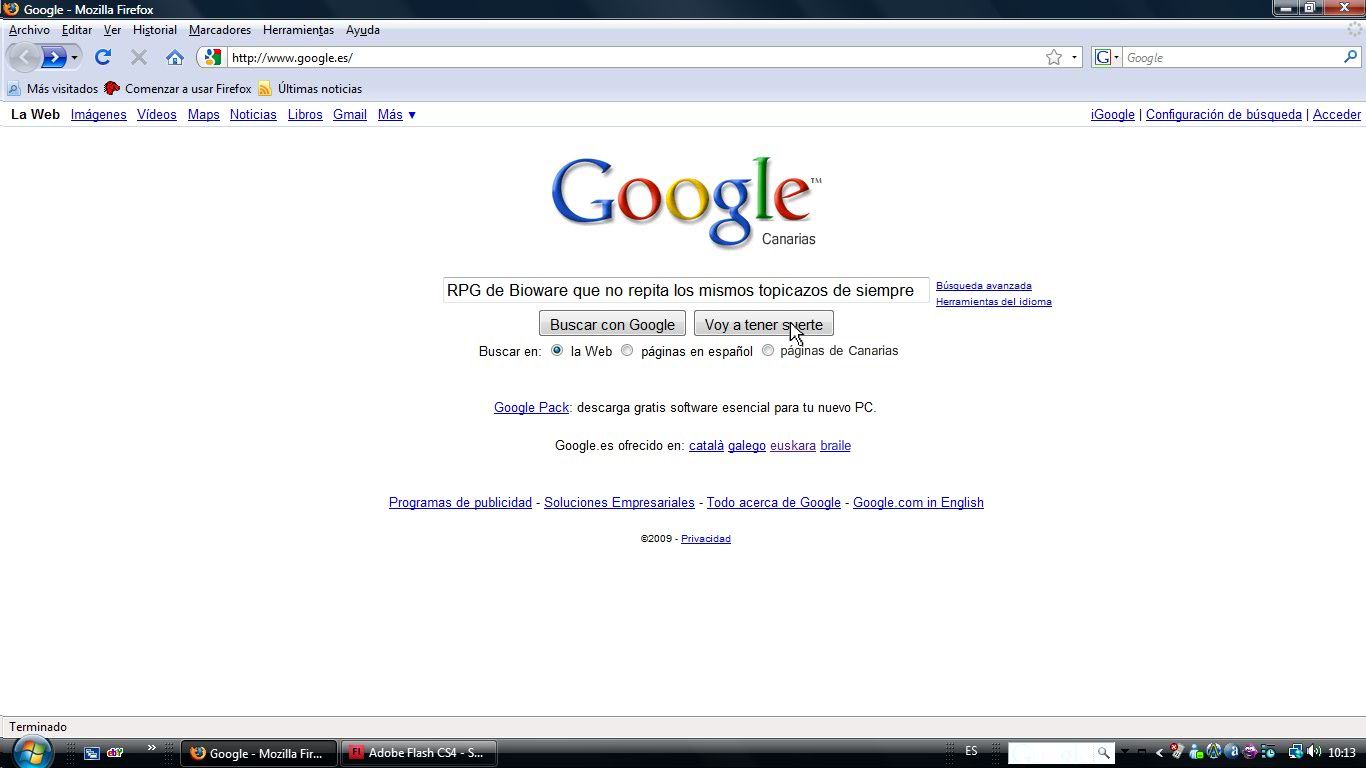Open the Gmail link
Image resolution: width=1366 pixels, height=768 pixels.
tap(350, 115)
